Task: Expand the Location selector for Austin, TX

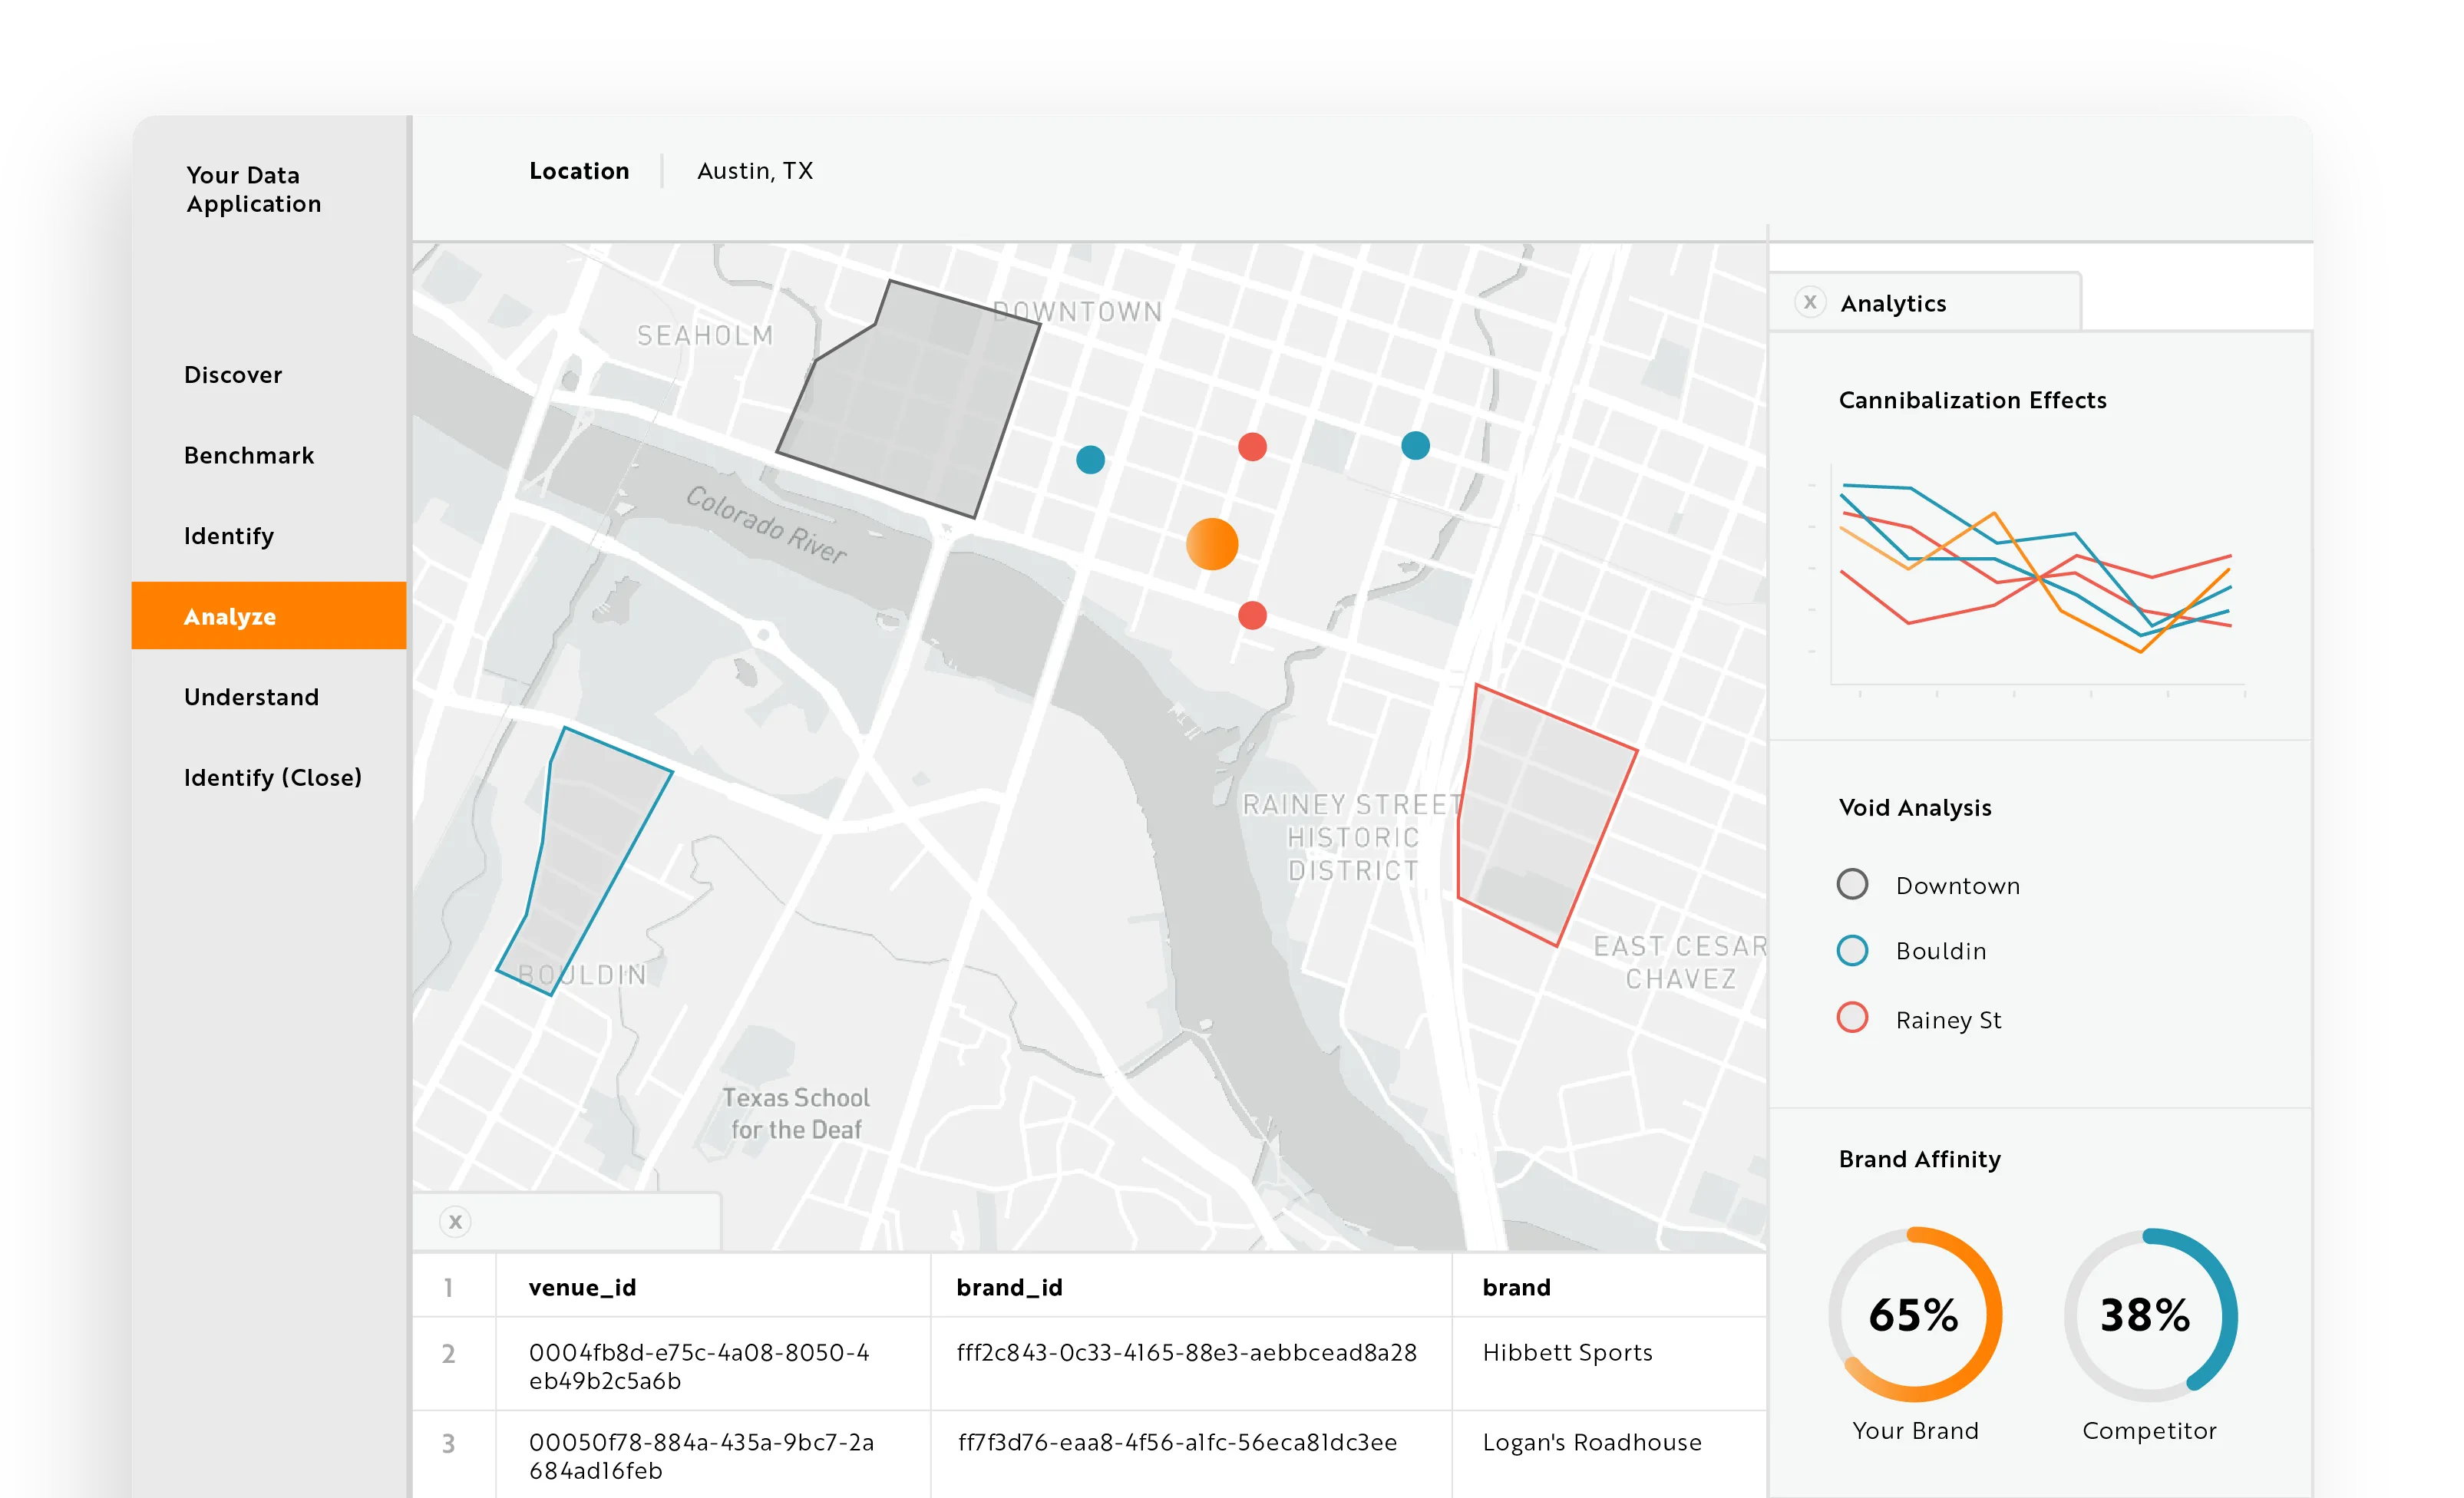Action: [x=755, y=171]
